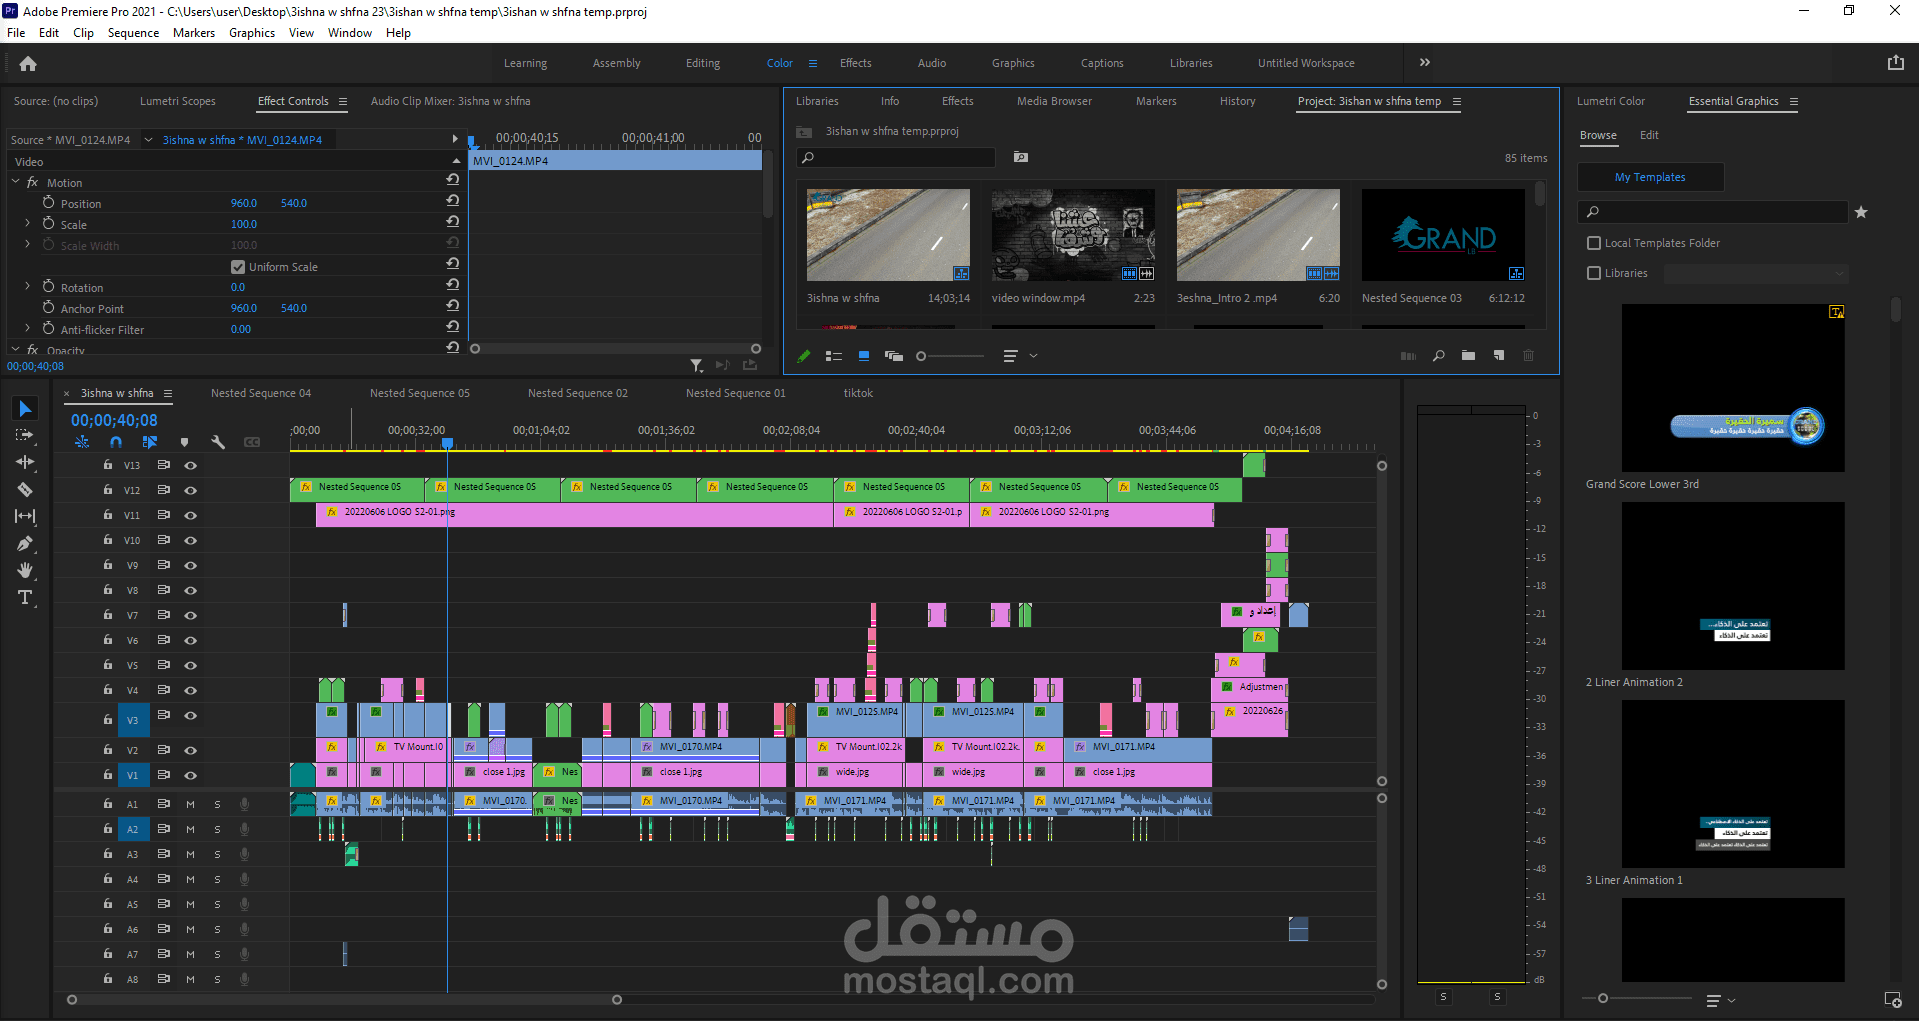Screen dimensions: 1919x1021
Task: Open the Sequence menu
Action: click(133, 33)
